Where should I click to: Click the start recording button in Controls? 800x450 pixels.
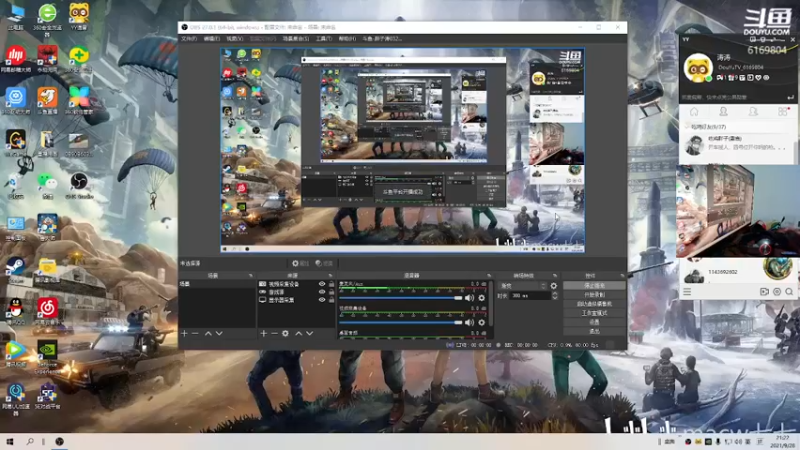(x=594, y=295)
